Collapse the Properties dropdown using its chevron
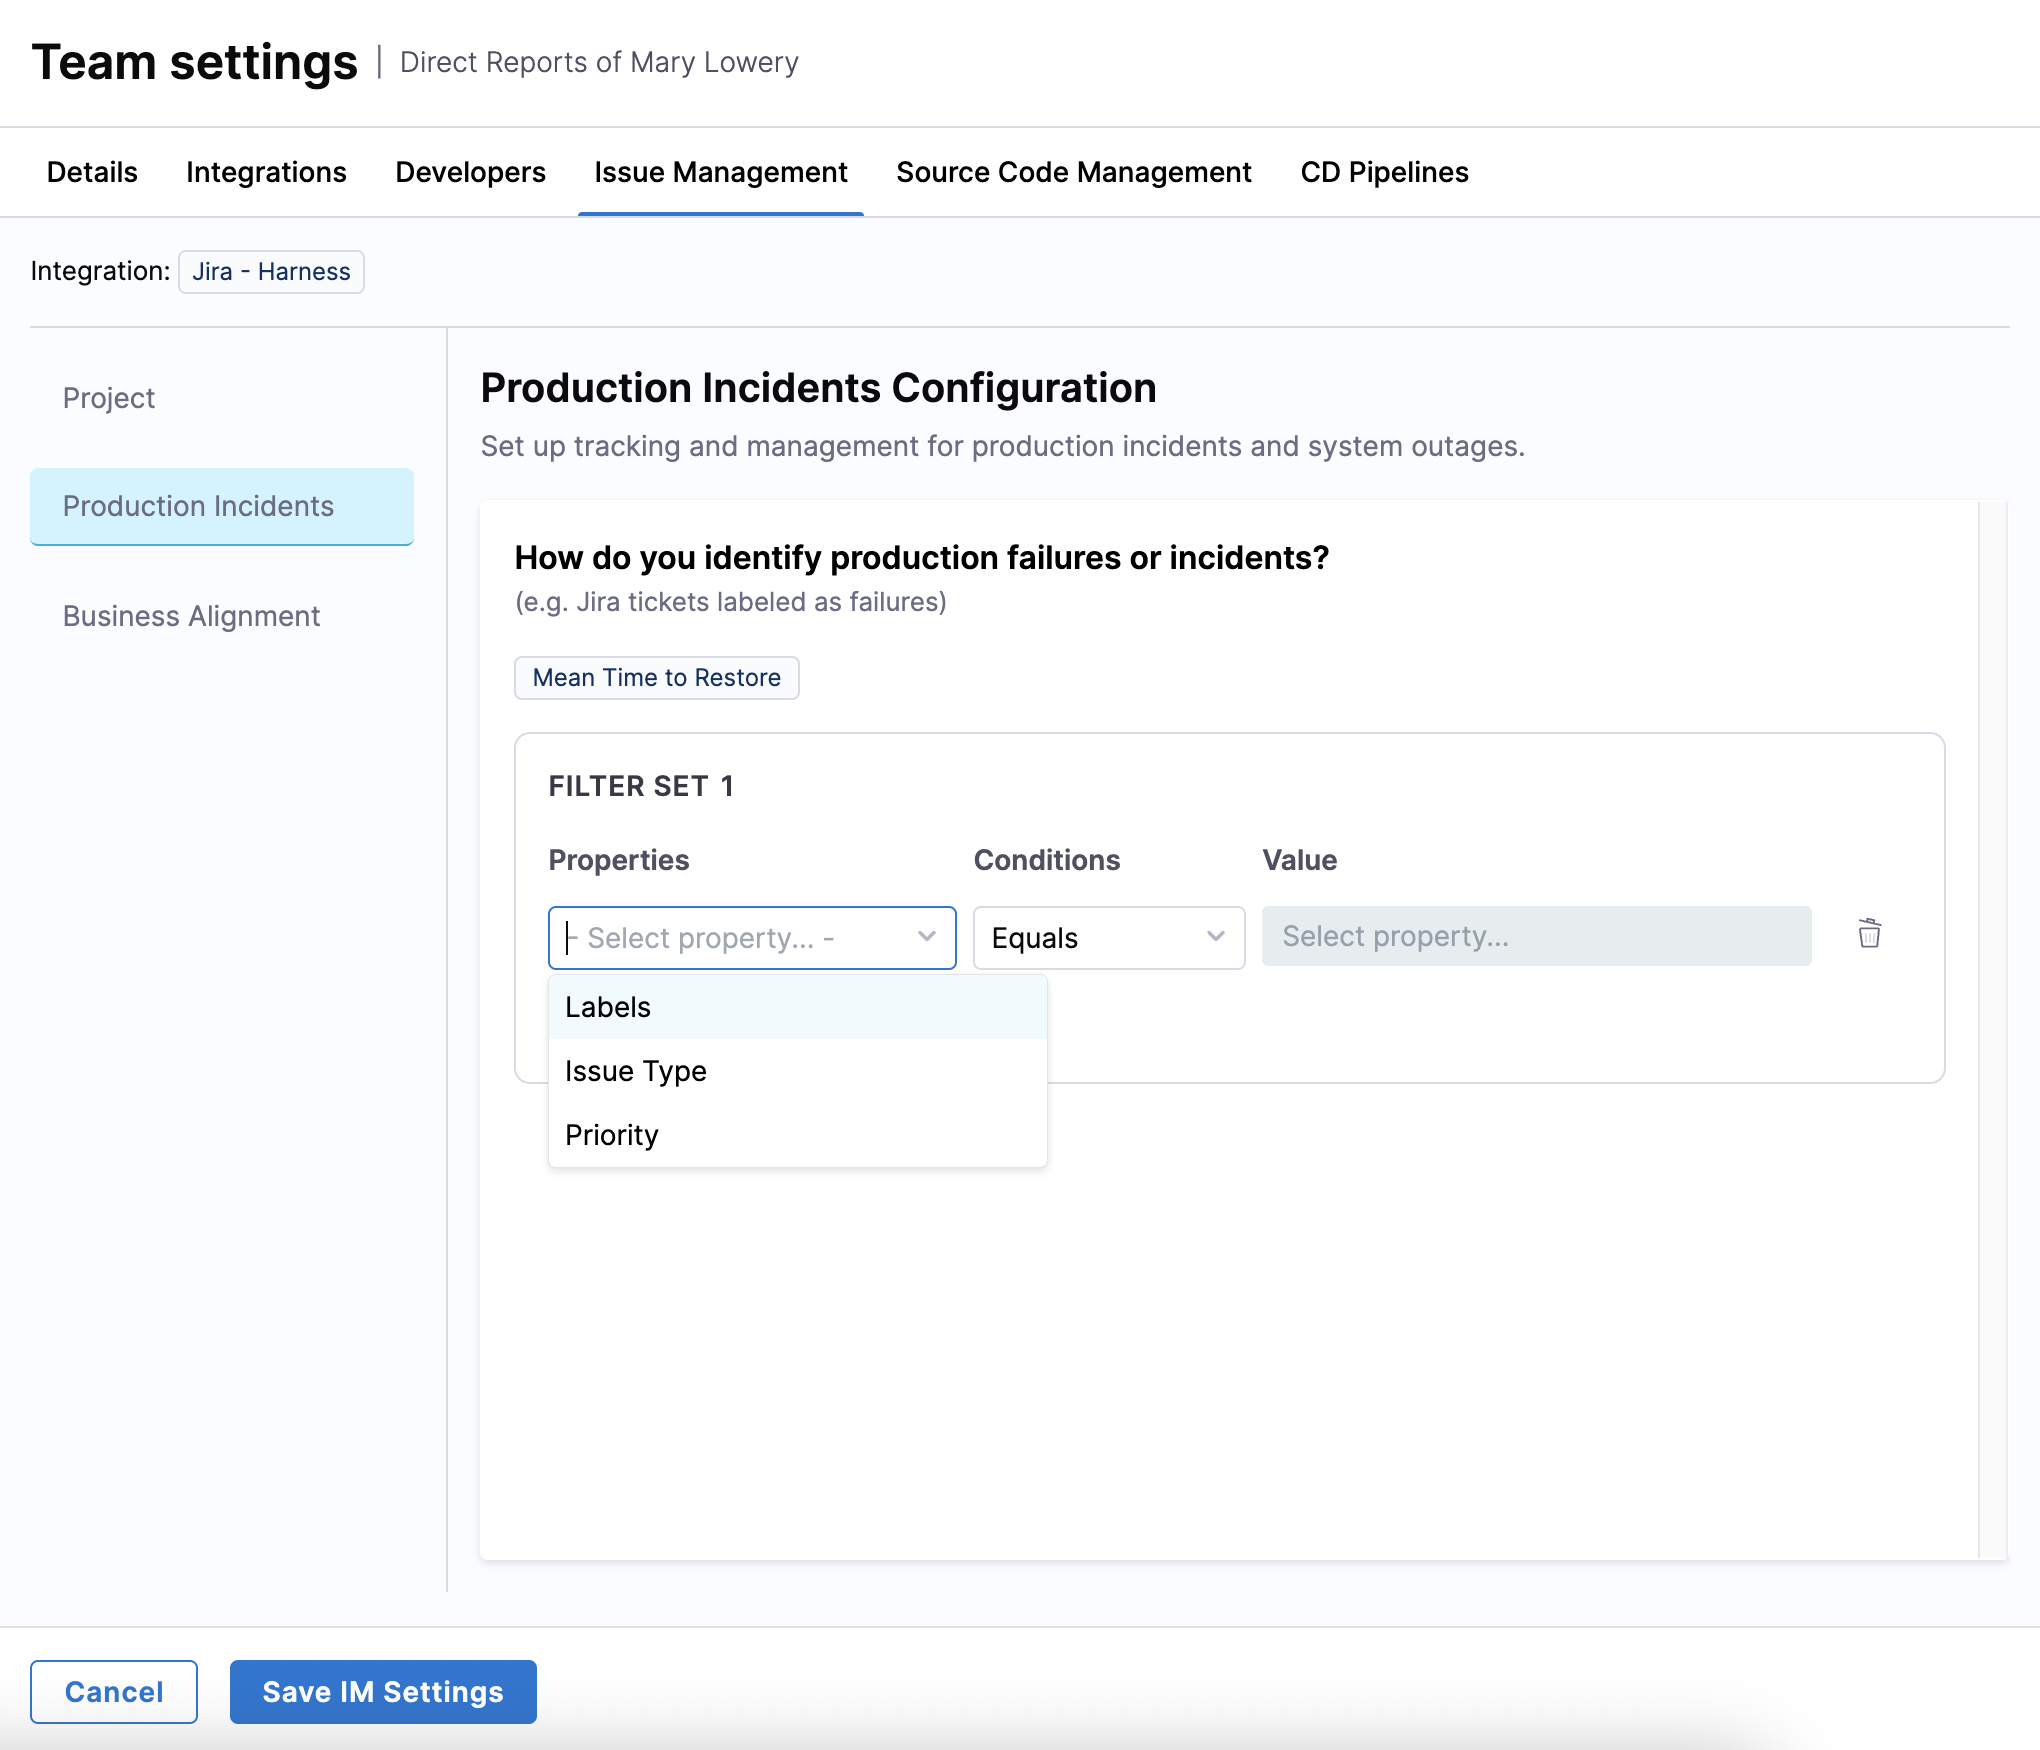Screen dimensions: 2040x1750 (926, 937)
